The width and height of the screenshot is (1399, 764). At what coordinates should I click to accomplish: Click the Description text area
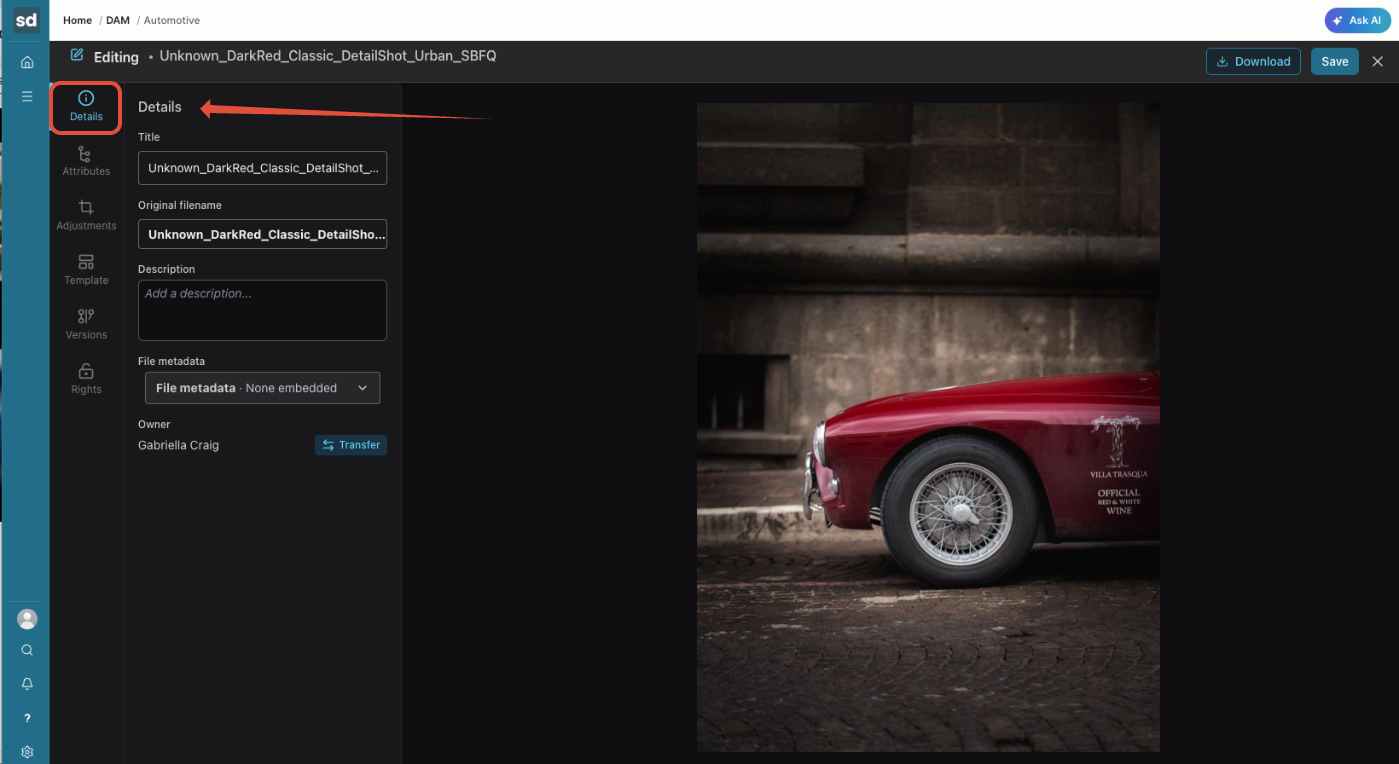262,310
